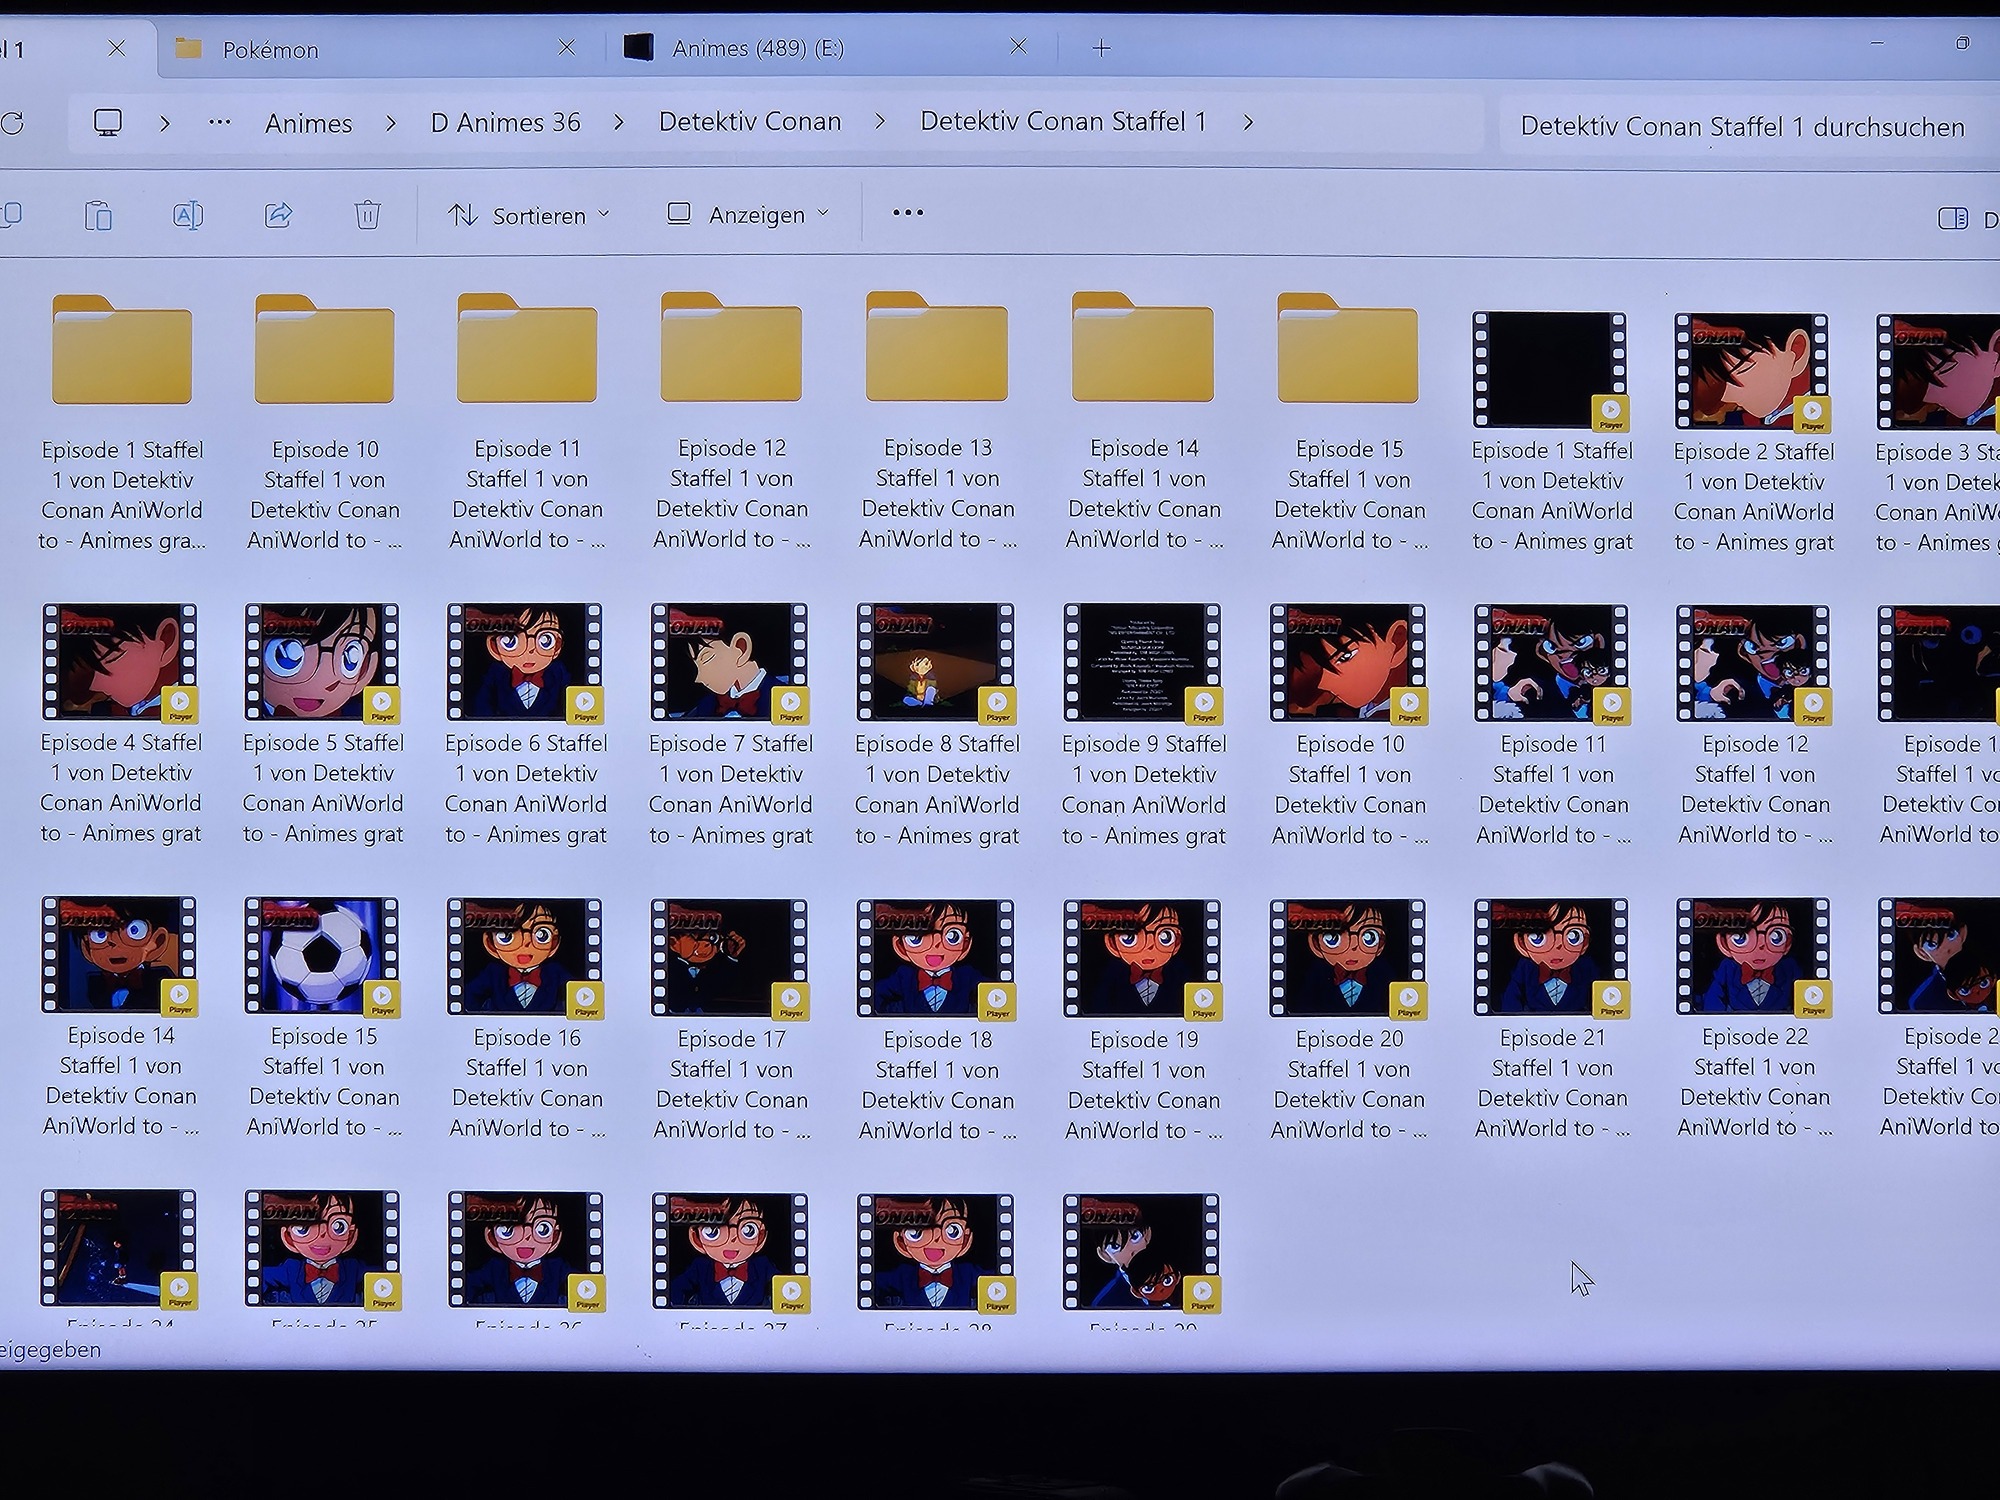The image size is (2000, 1500).
Task: Go to Detektiv Conan breadcrumb folder
Action: coord(749,122)
